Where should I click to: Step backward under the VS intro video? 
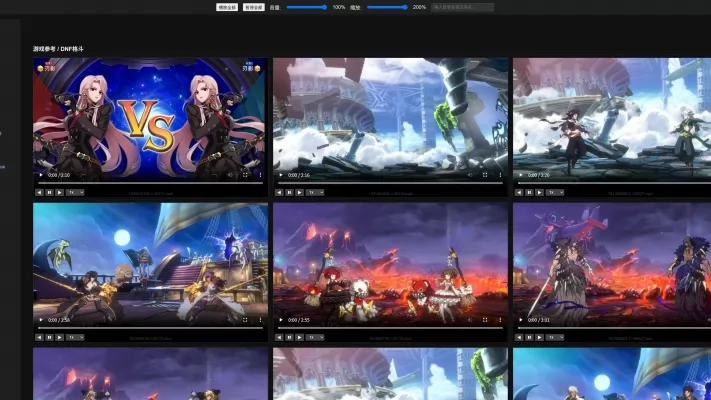39,192
